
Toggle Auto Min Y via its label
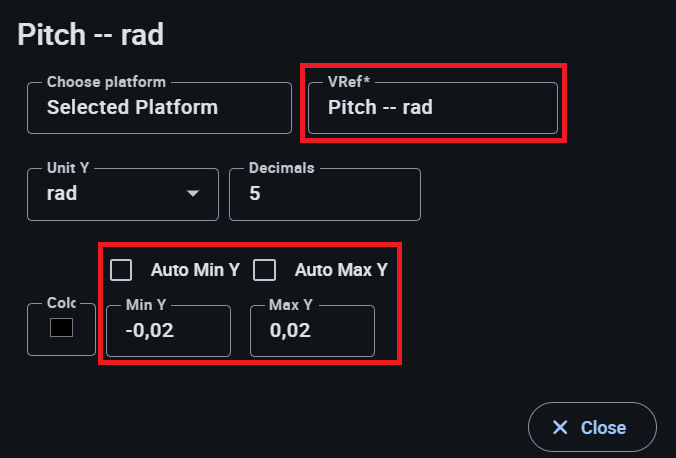(x=194, y=270)
